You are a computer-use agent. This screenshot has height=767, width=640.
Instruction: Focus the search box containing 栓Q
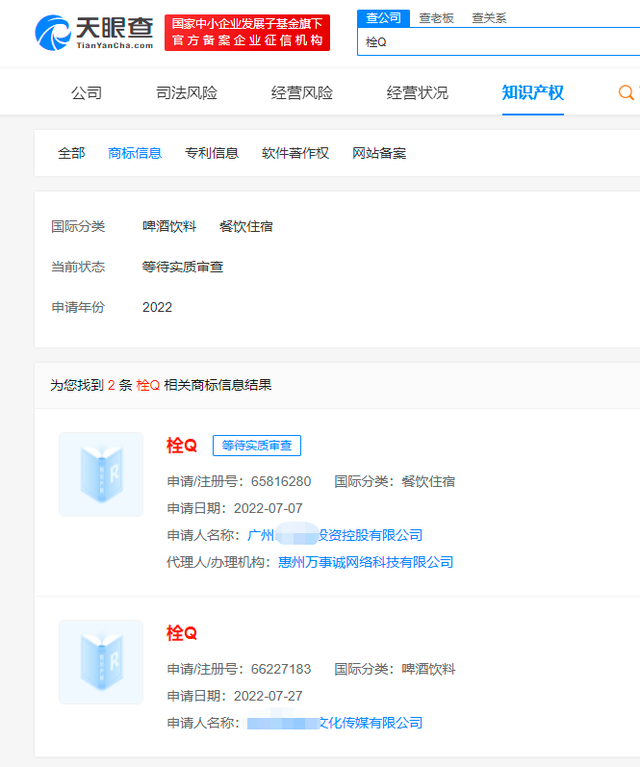point(499,42)
